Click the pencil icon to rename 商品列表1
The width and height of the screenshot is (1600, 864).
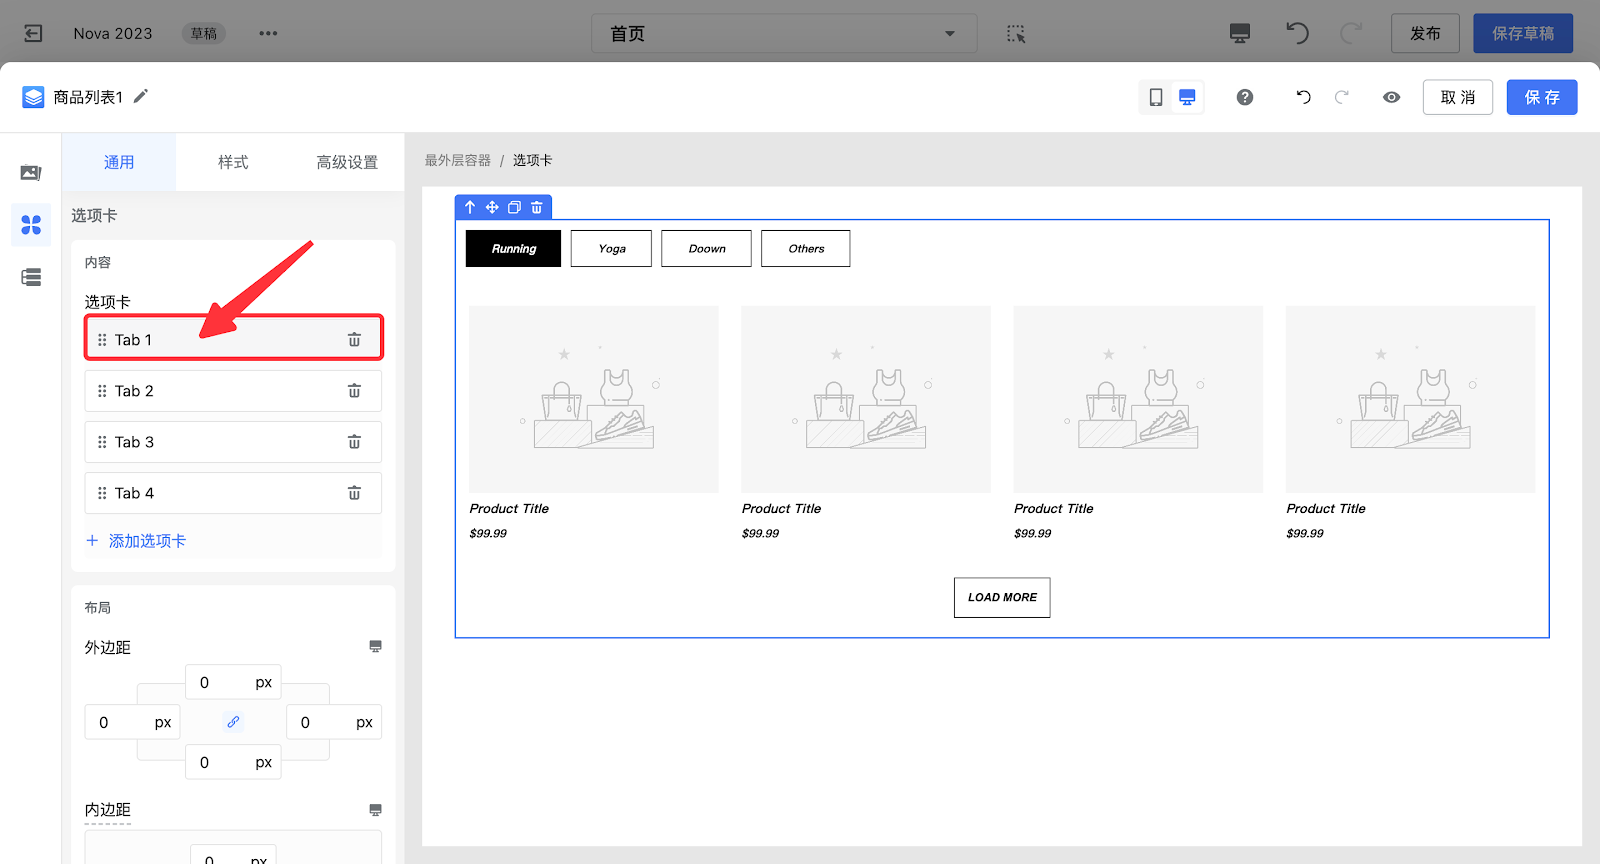coord(141,96)
